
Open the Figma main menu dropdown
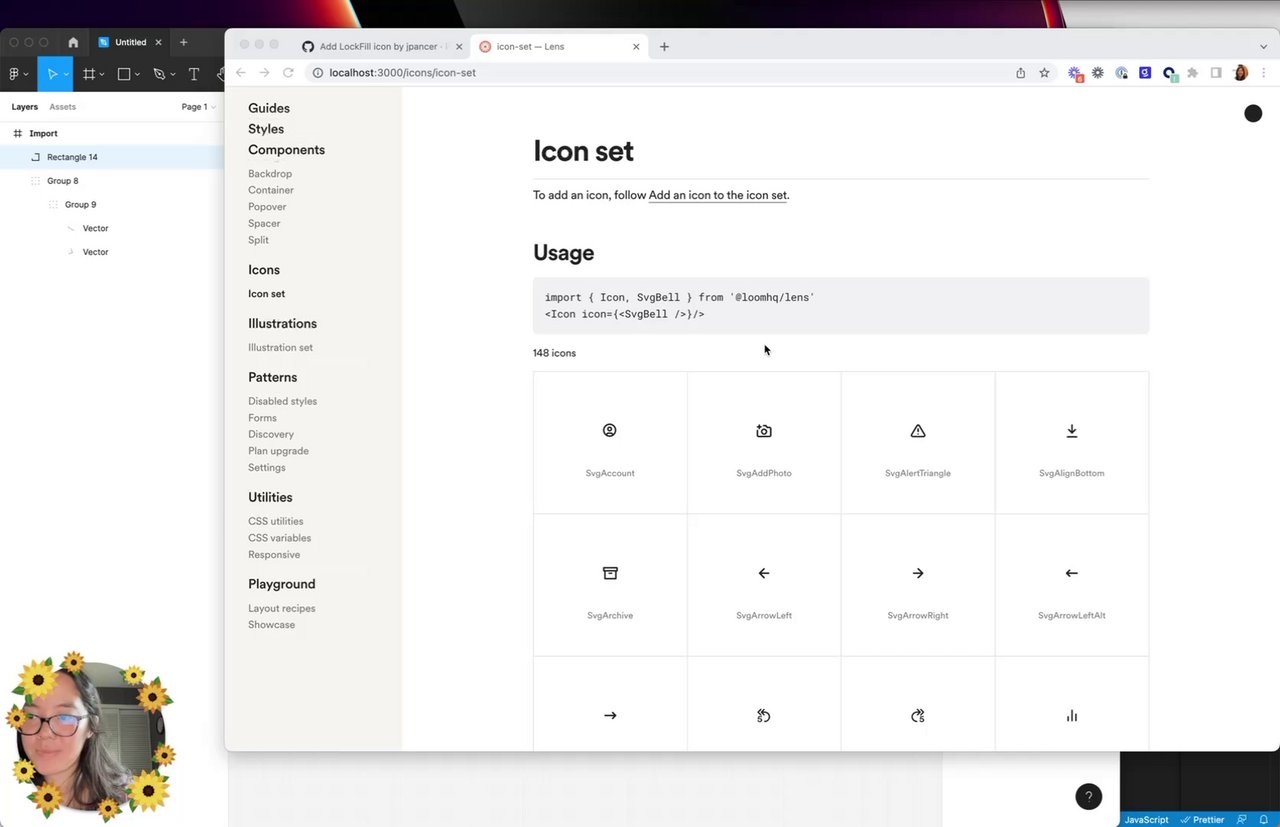point(17,74)
